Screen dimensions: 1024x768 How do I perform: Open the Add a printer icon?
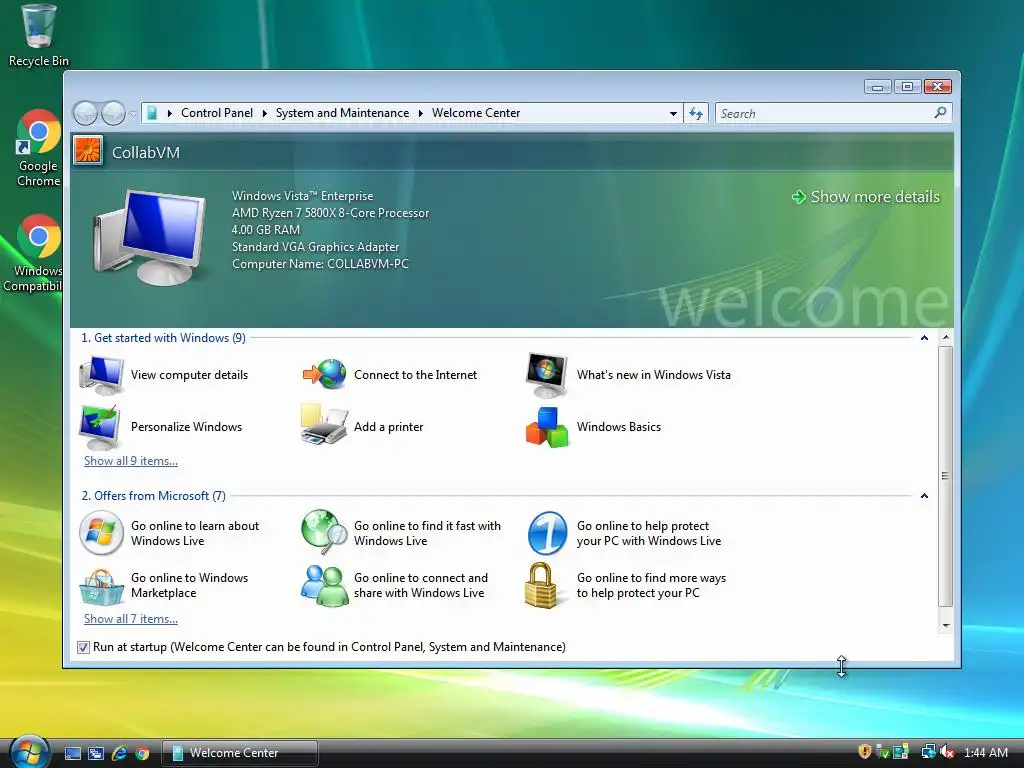pos(324,425)
